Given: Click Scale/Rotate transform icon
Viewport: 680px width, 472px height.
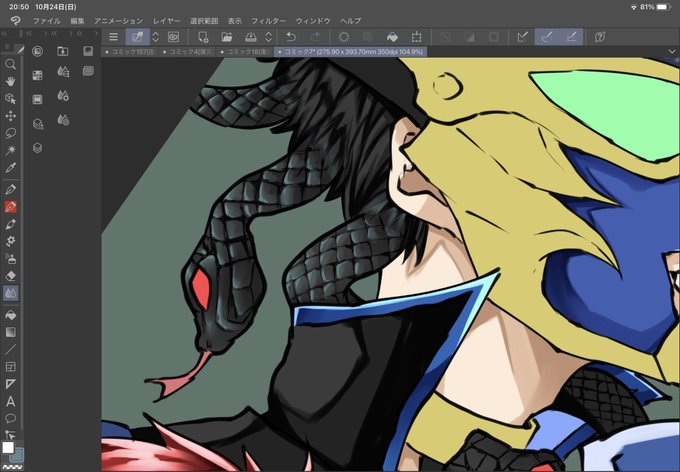Looking at the screenshot, I should point(416,37).
